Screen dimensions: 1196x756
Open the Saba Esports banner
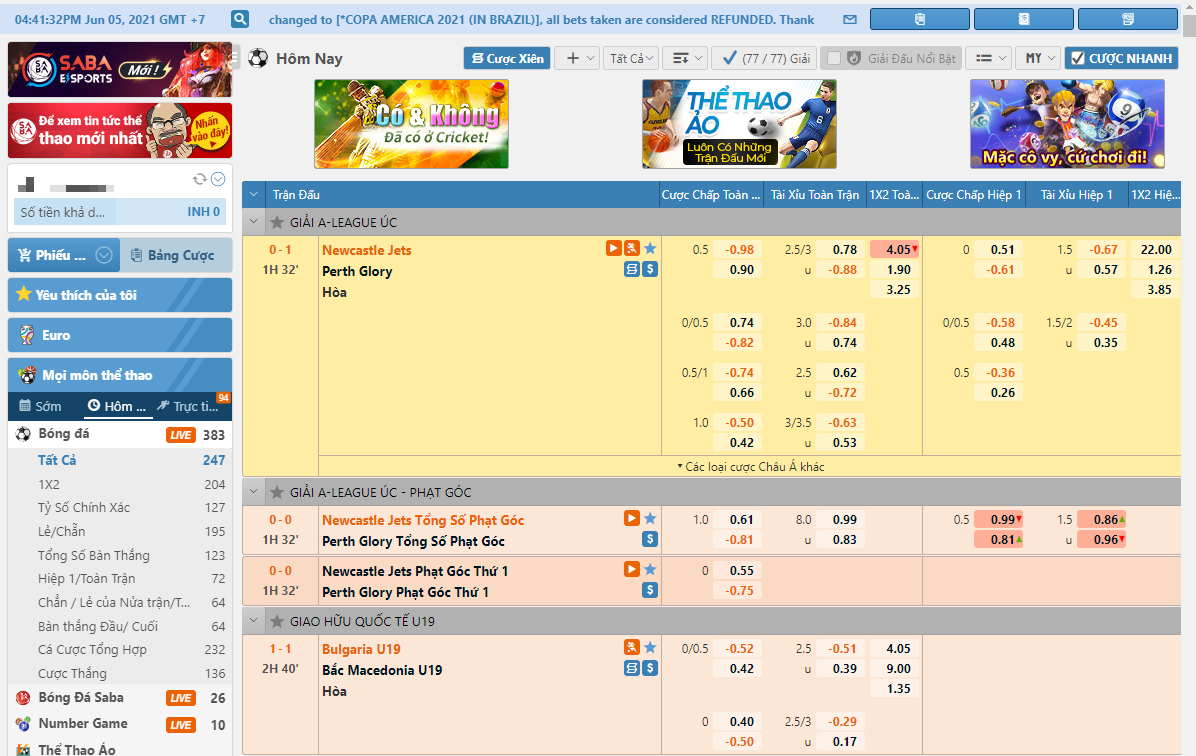120,69
